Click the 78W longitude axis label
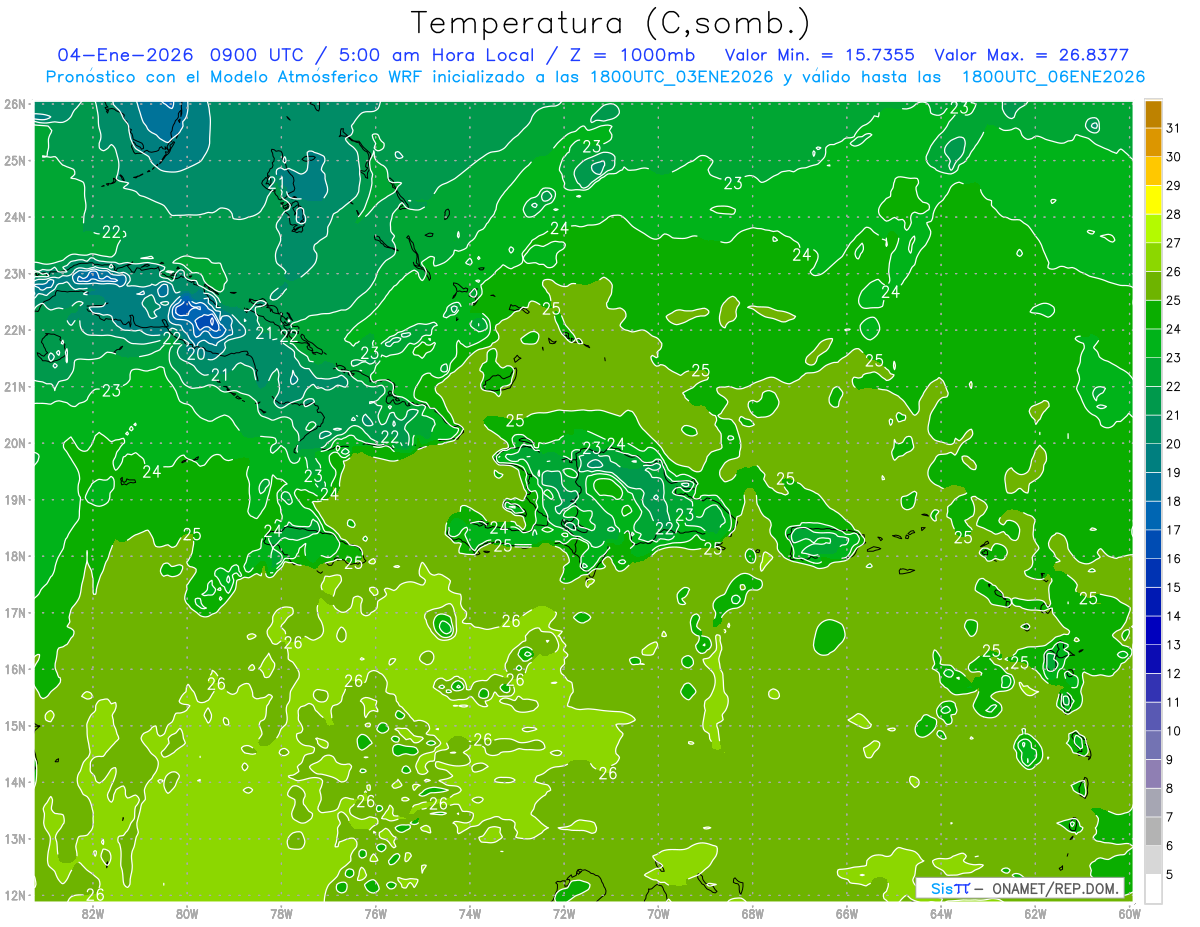1200x927 pixels. [x=281, y=913]
